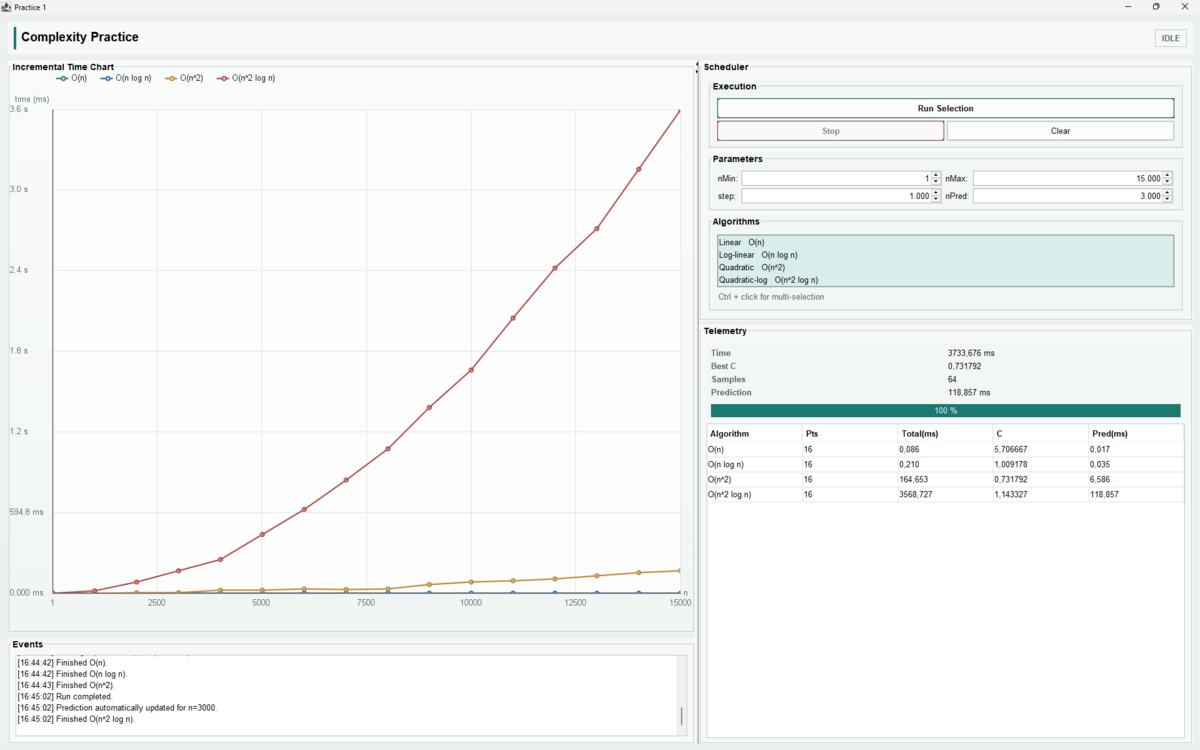Click the 3568,727 total cell

[945, 495]
